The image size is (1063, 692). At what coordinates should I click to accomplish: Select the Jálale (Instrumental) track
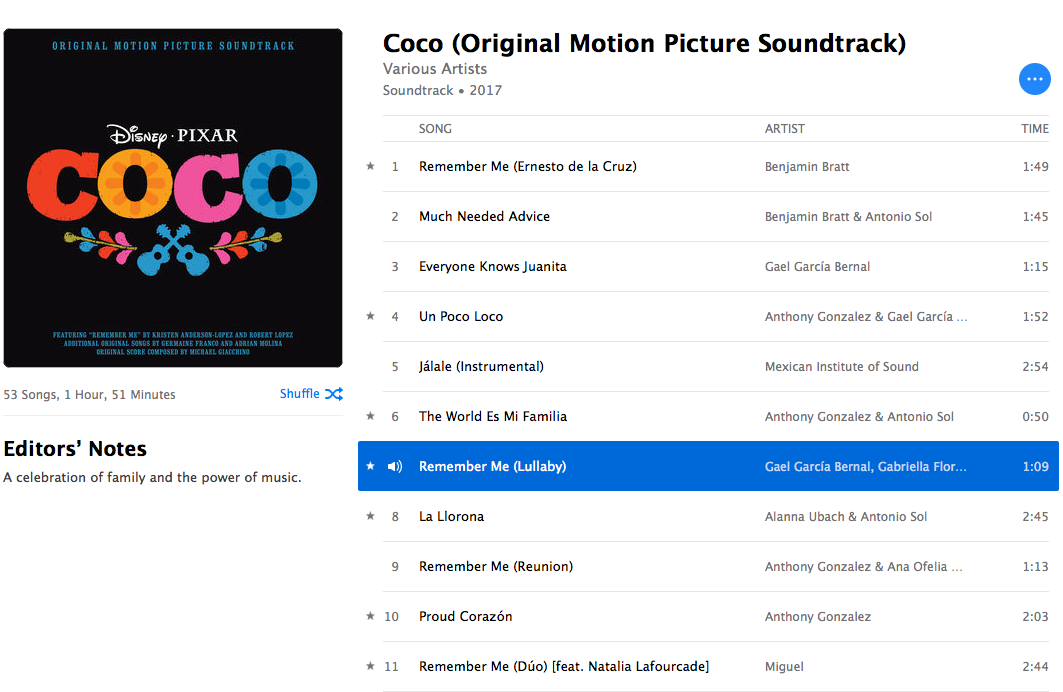tap(481, 366)
